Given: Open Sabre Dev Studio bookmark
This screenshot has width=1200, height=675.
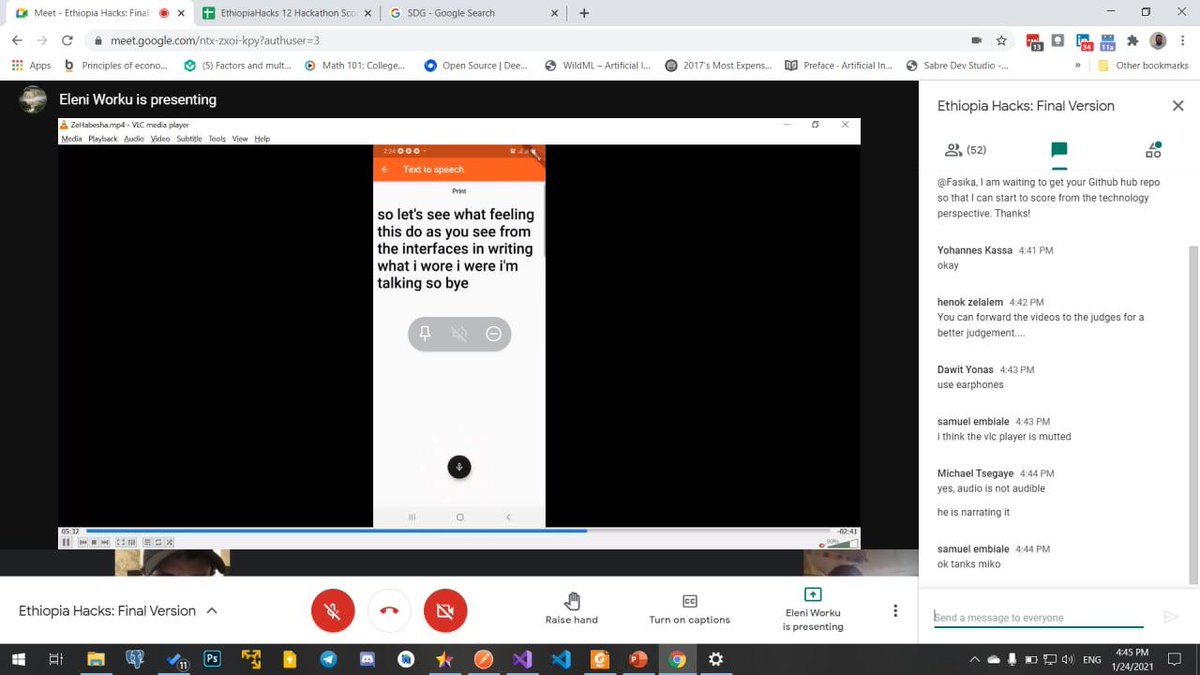Looking at the screenshot, I should click(x=956, y=65).
